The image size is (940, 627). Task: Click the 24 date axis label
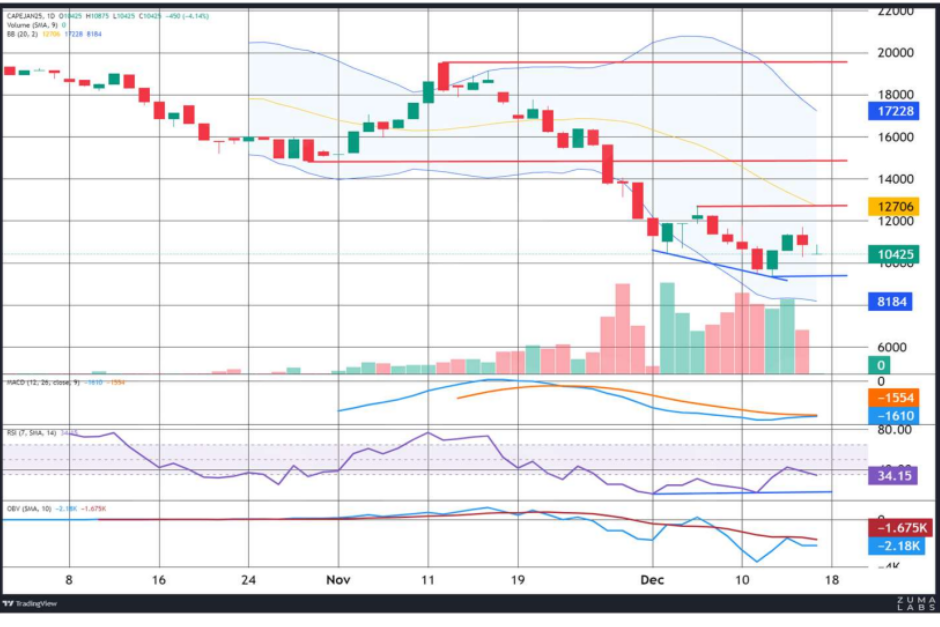[x=248, y=580]
